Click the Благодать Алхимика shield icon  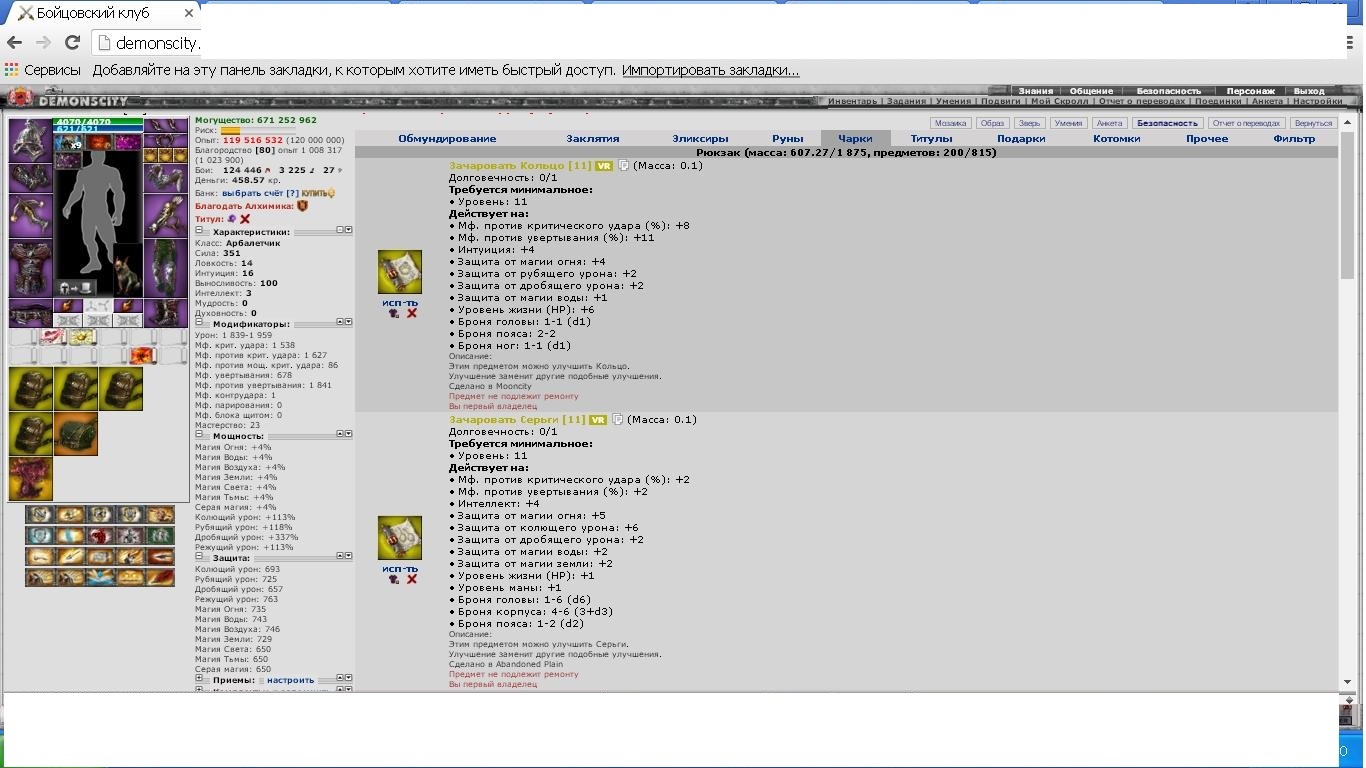pos(302,206)
